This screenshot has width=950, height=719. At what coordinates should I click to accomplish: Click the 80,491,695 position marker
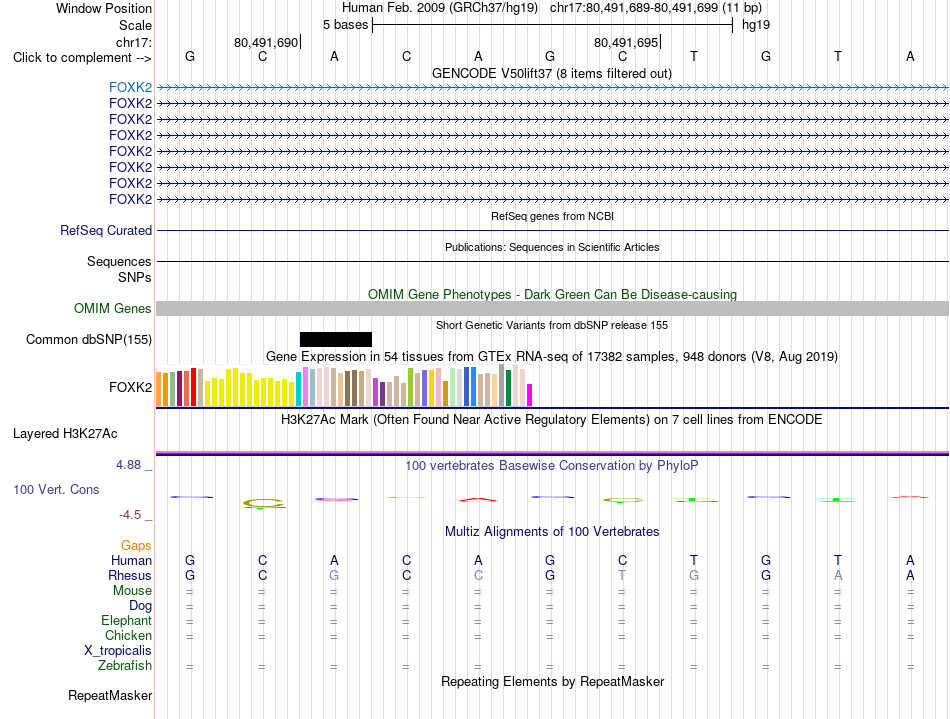pyautogui.click(x=626, y=42)
